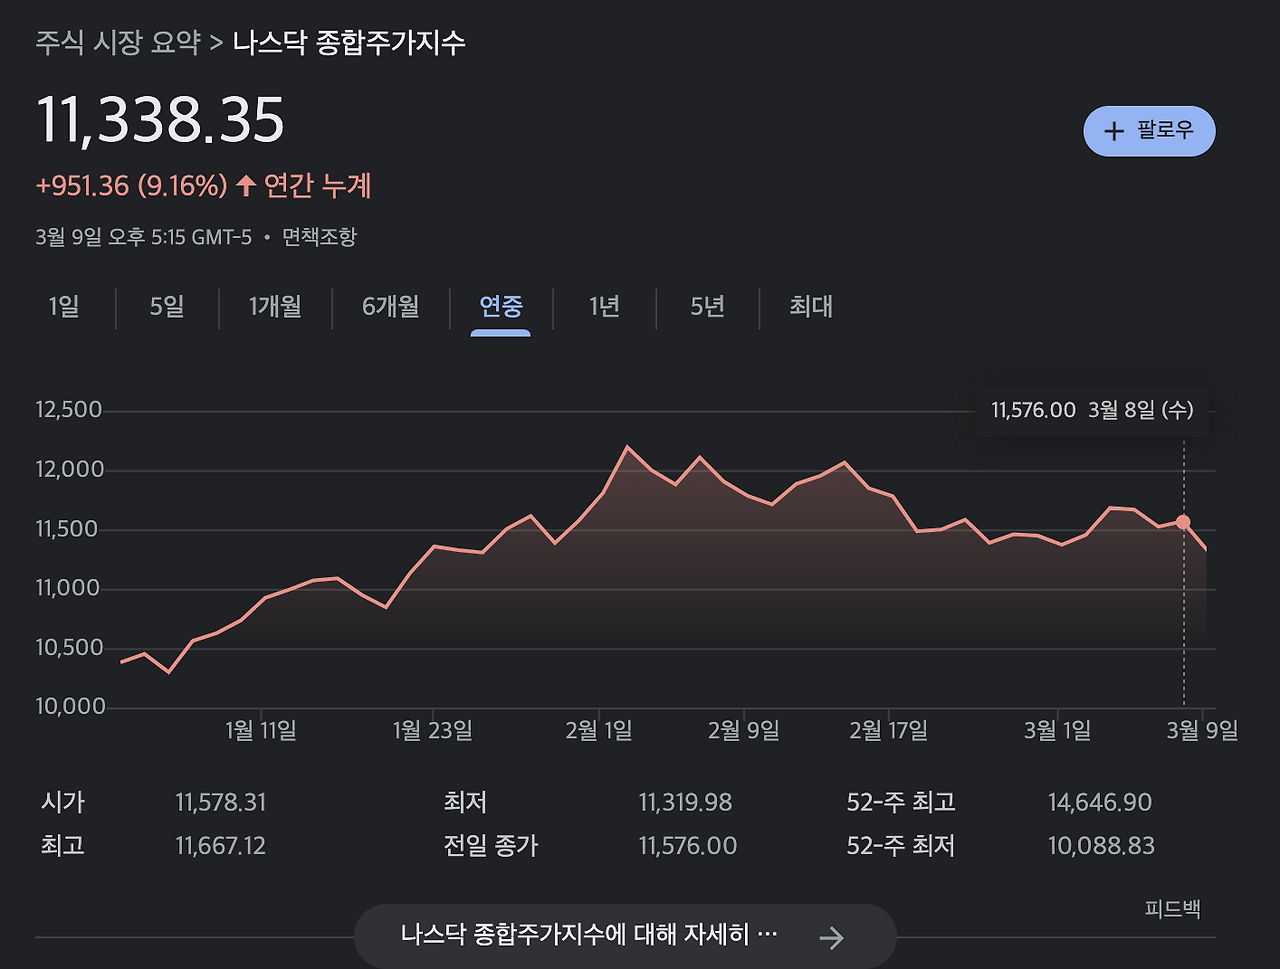Click the 전일 종가 value 11,576.00
This screenshot has width=1280, height=969.
point(688,846)
